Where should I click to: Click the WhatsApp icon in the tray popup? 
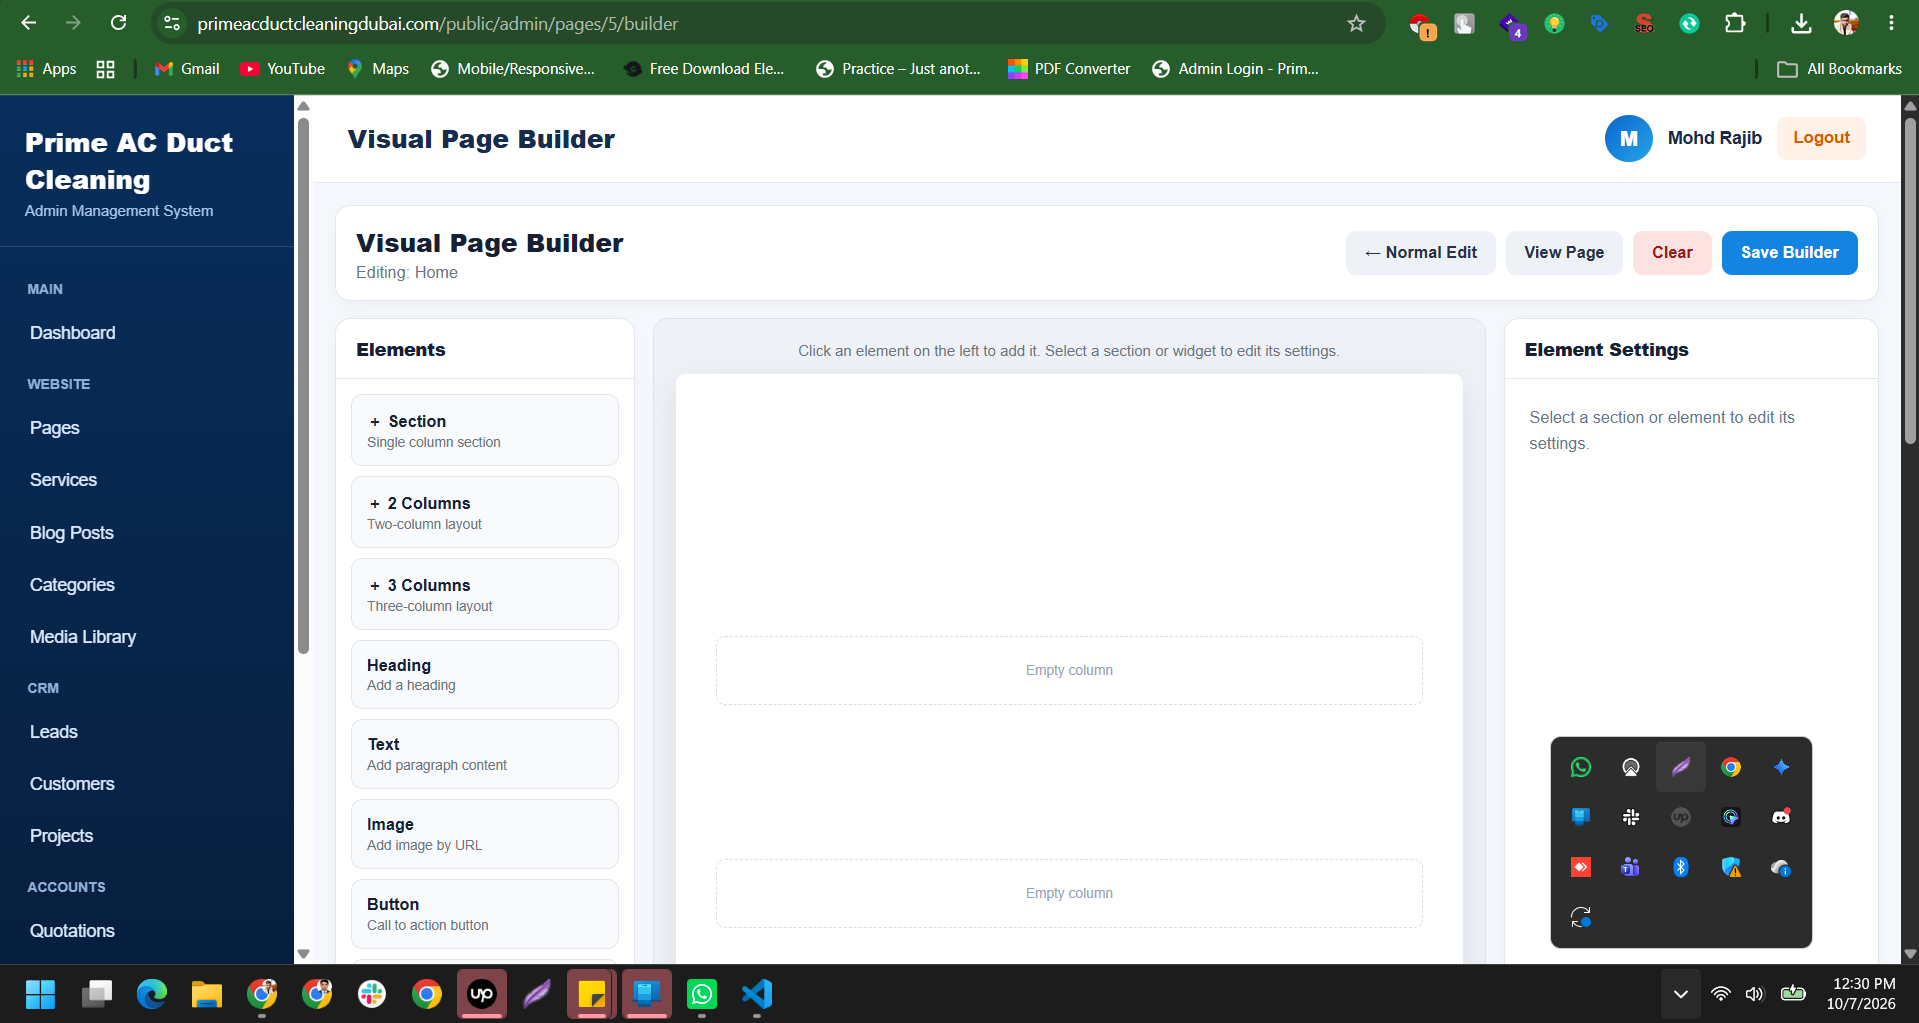click(1581, 767)
